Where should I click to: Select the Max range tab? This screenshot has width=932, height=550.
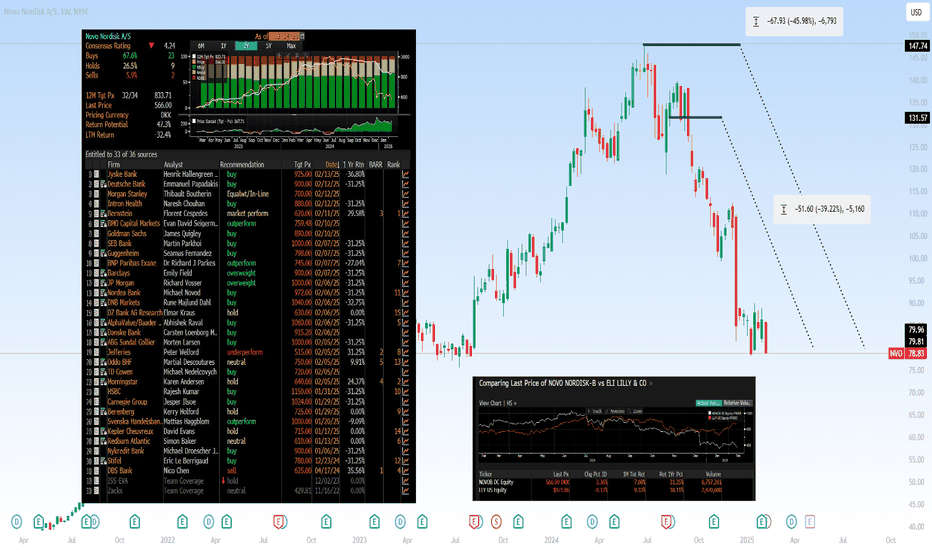291,46
